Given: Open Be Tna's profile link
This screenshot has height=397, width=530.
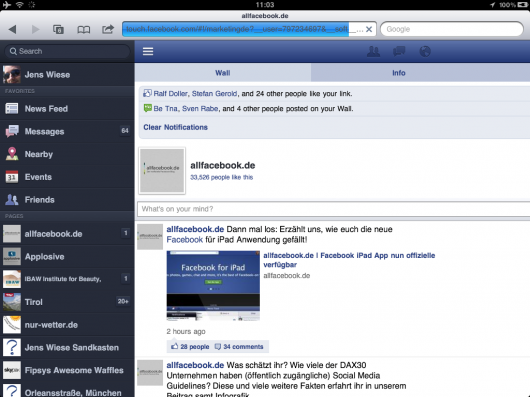Looking at the screenshot, I should pyautogui.click(x=165, y=108).
